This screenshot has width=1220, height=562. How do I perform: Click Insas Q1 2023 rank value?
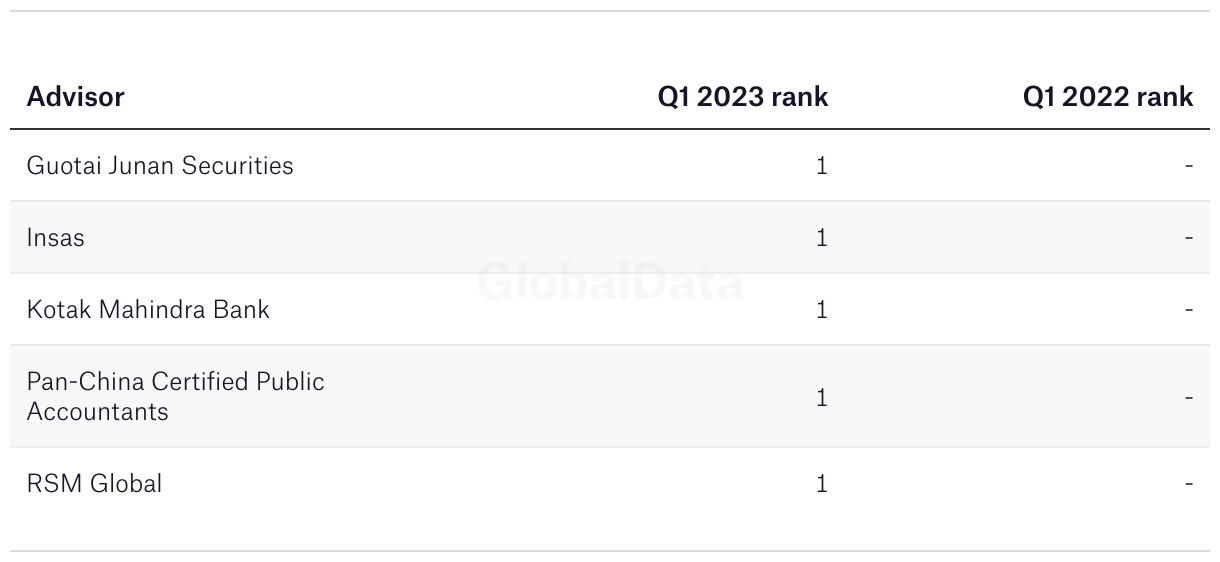(821, 238)
